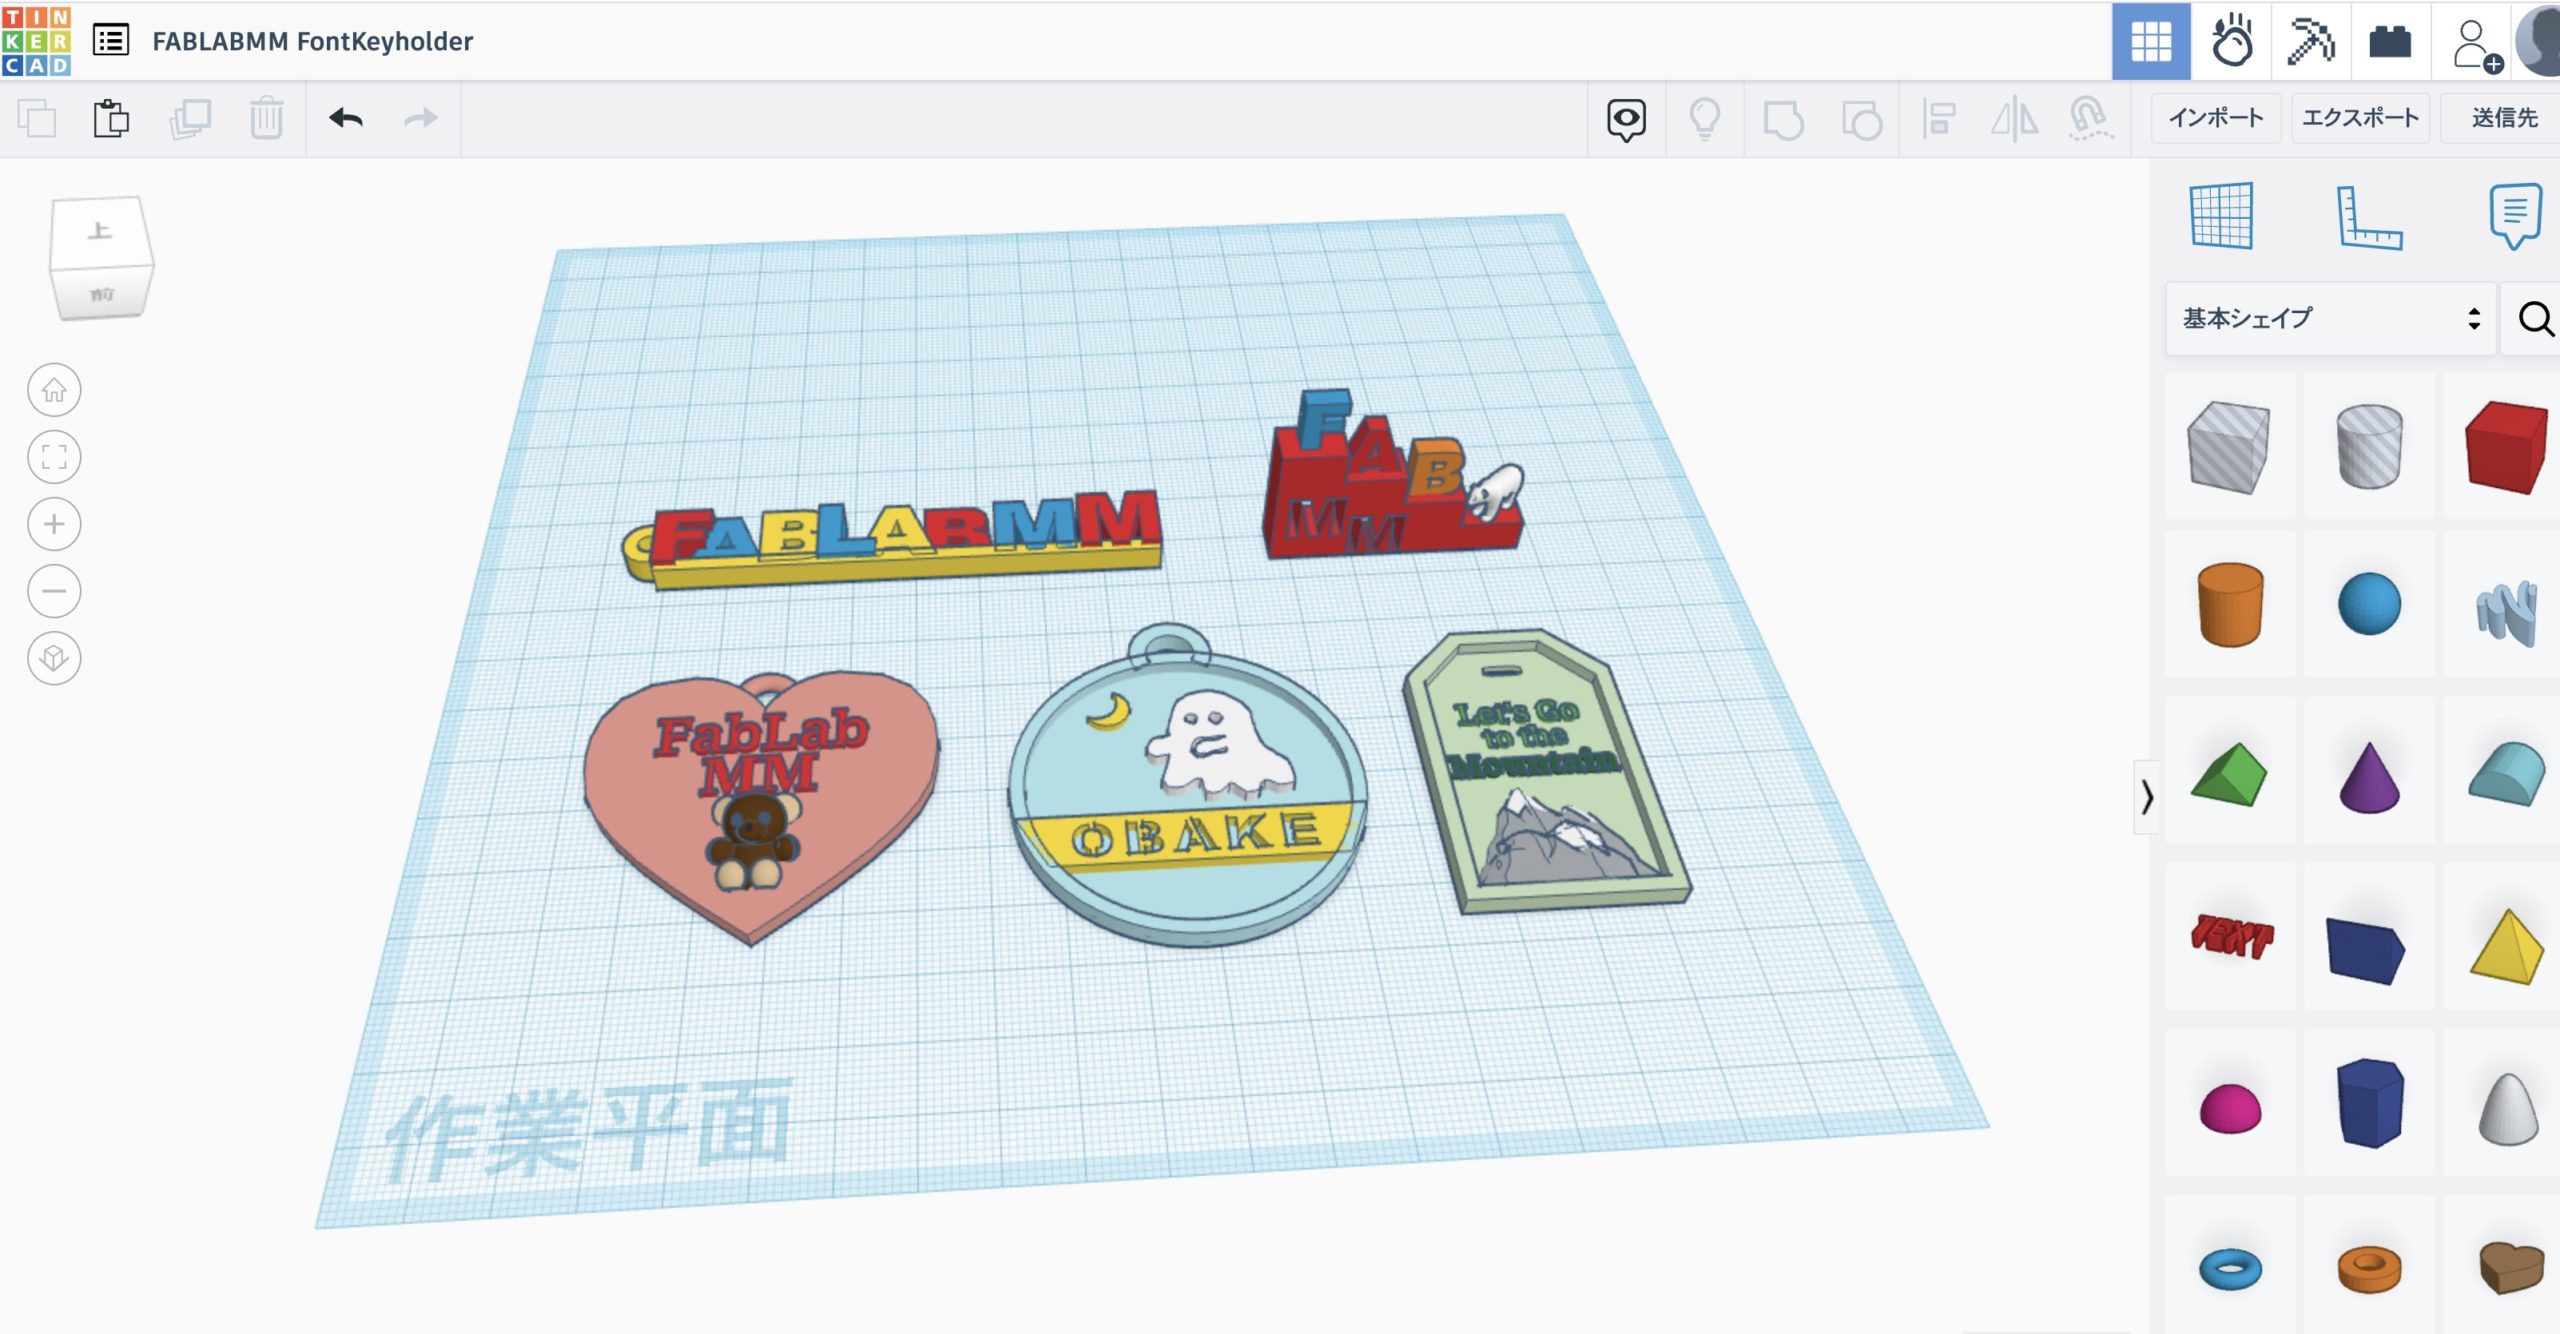Select the Mirror (flip) tool

tap(2016, 118)
